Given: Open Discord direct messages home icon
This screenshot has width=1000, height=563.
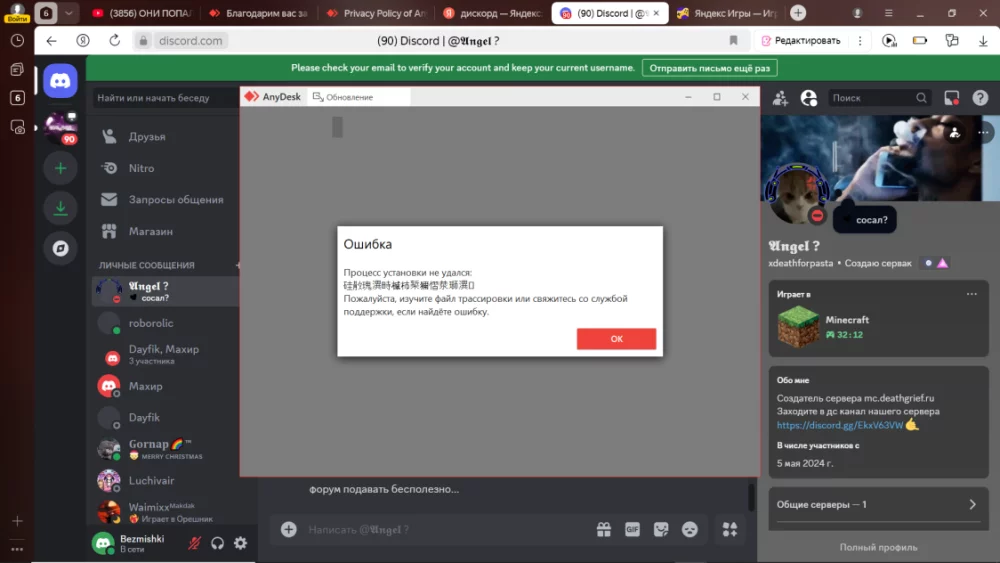Looking at the screenshot, I should (61, 81).
